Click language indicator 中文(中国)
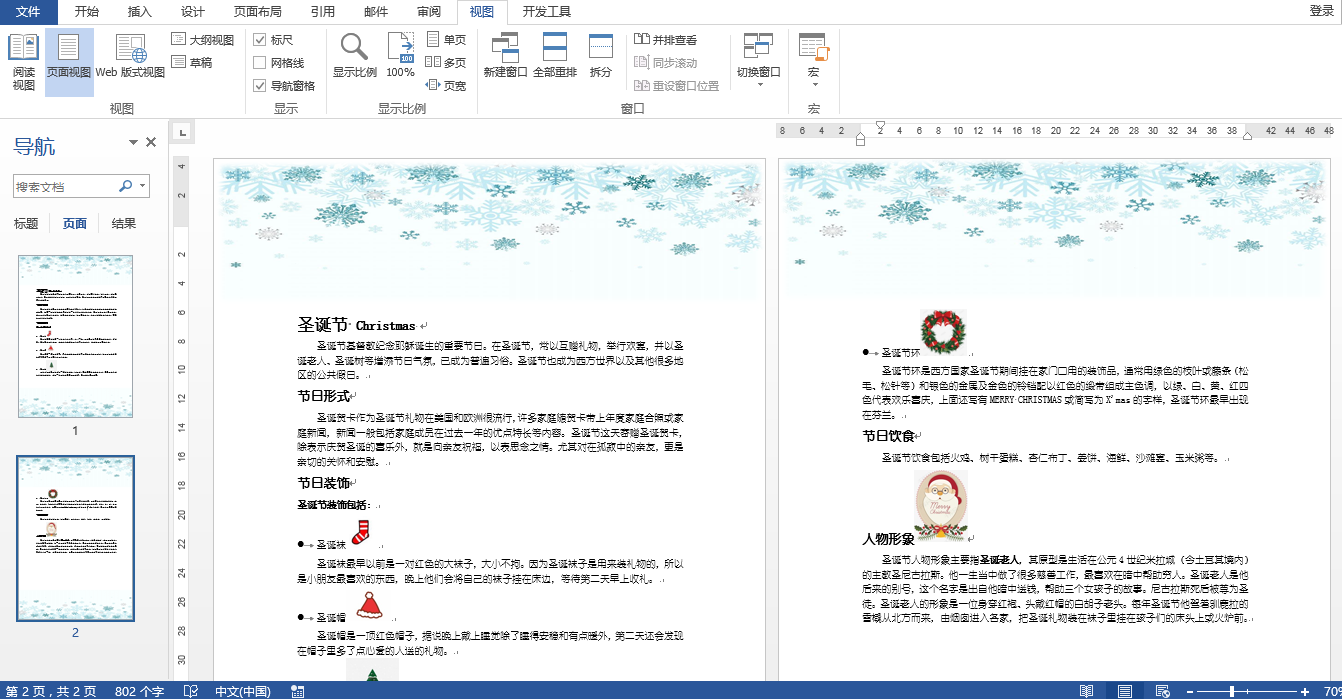Viewport: 1342px width, 699px height. (x=243, y=691)
